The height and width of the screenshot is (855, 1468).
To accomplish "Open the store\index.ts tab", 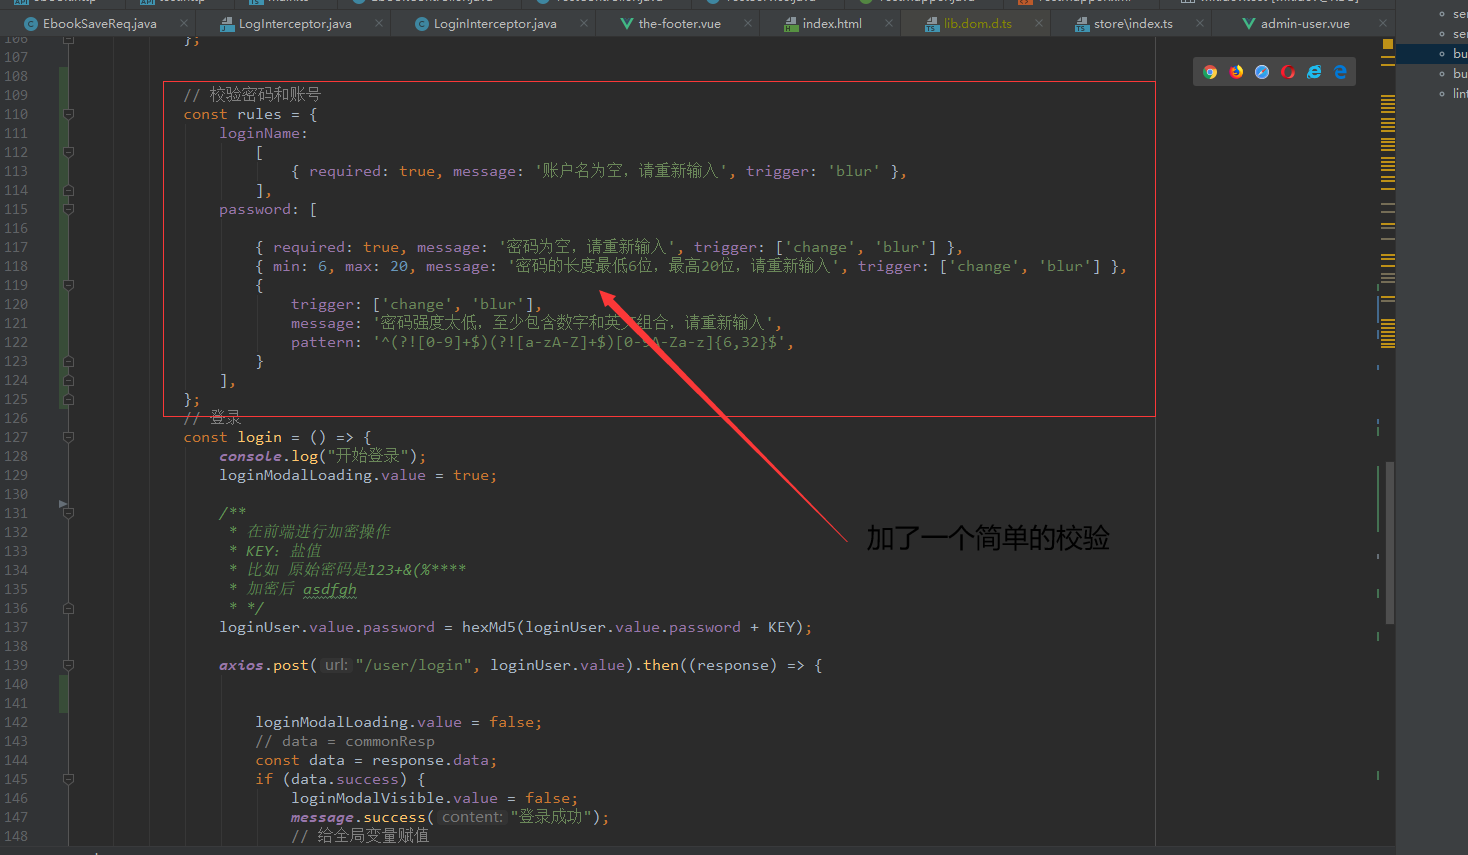I will click(1123, 23).
